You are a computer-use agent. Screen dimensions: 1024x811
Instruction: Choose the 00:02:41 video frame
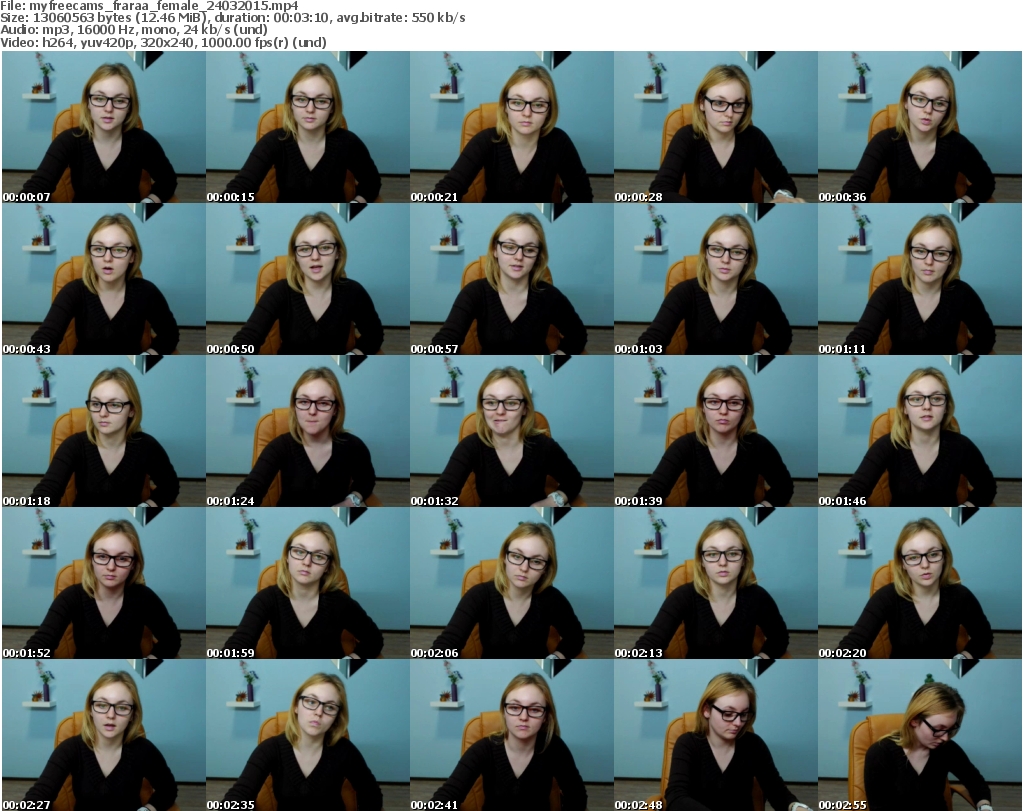tap(511, 735)
